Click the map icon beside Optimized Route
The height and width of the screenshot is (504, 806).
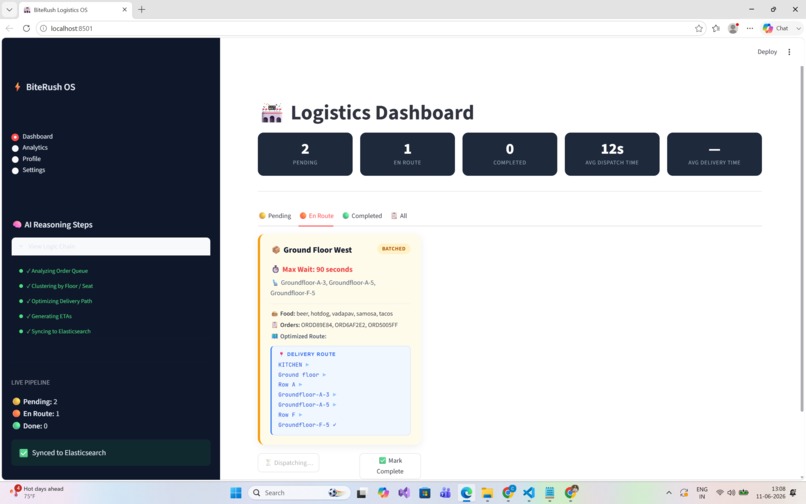[x=274, y=336]
